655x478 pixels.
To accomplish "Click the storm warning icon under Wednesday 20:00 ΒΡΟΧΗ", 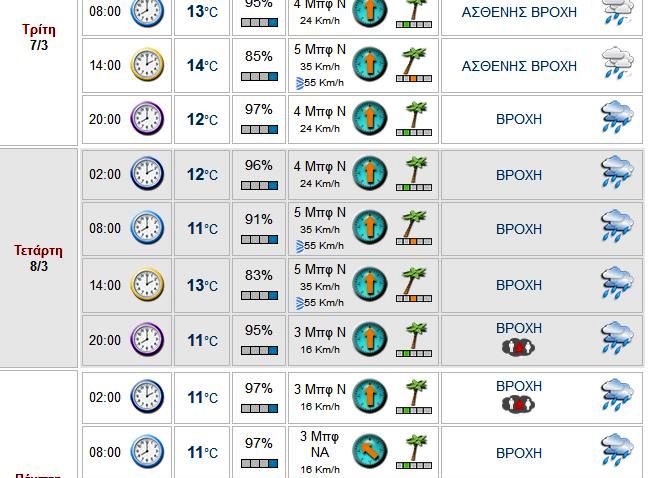I will pyautogui.click(x=518, y=347).
